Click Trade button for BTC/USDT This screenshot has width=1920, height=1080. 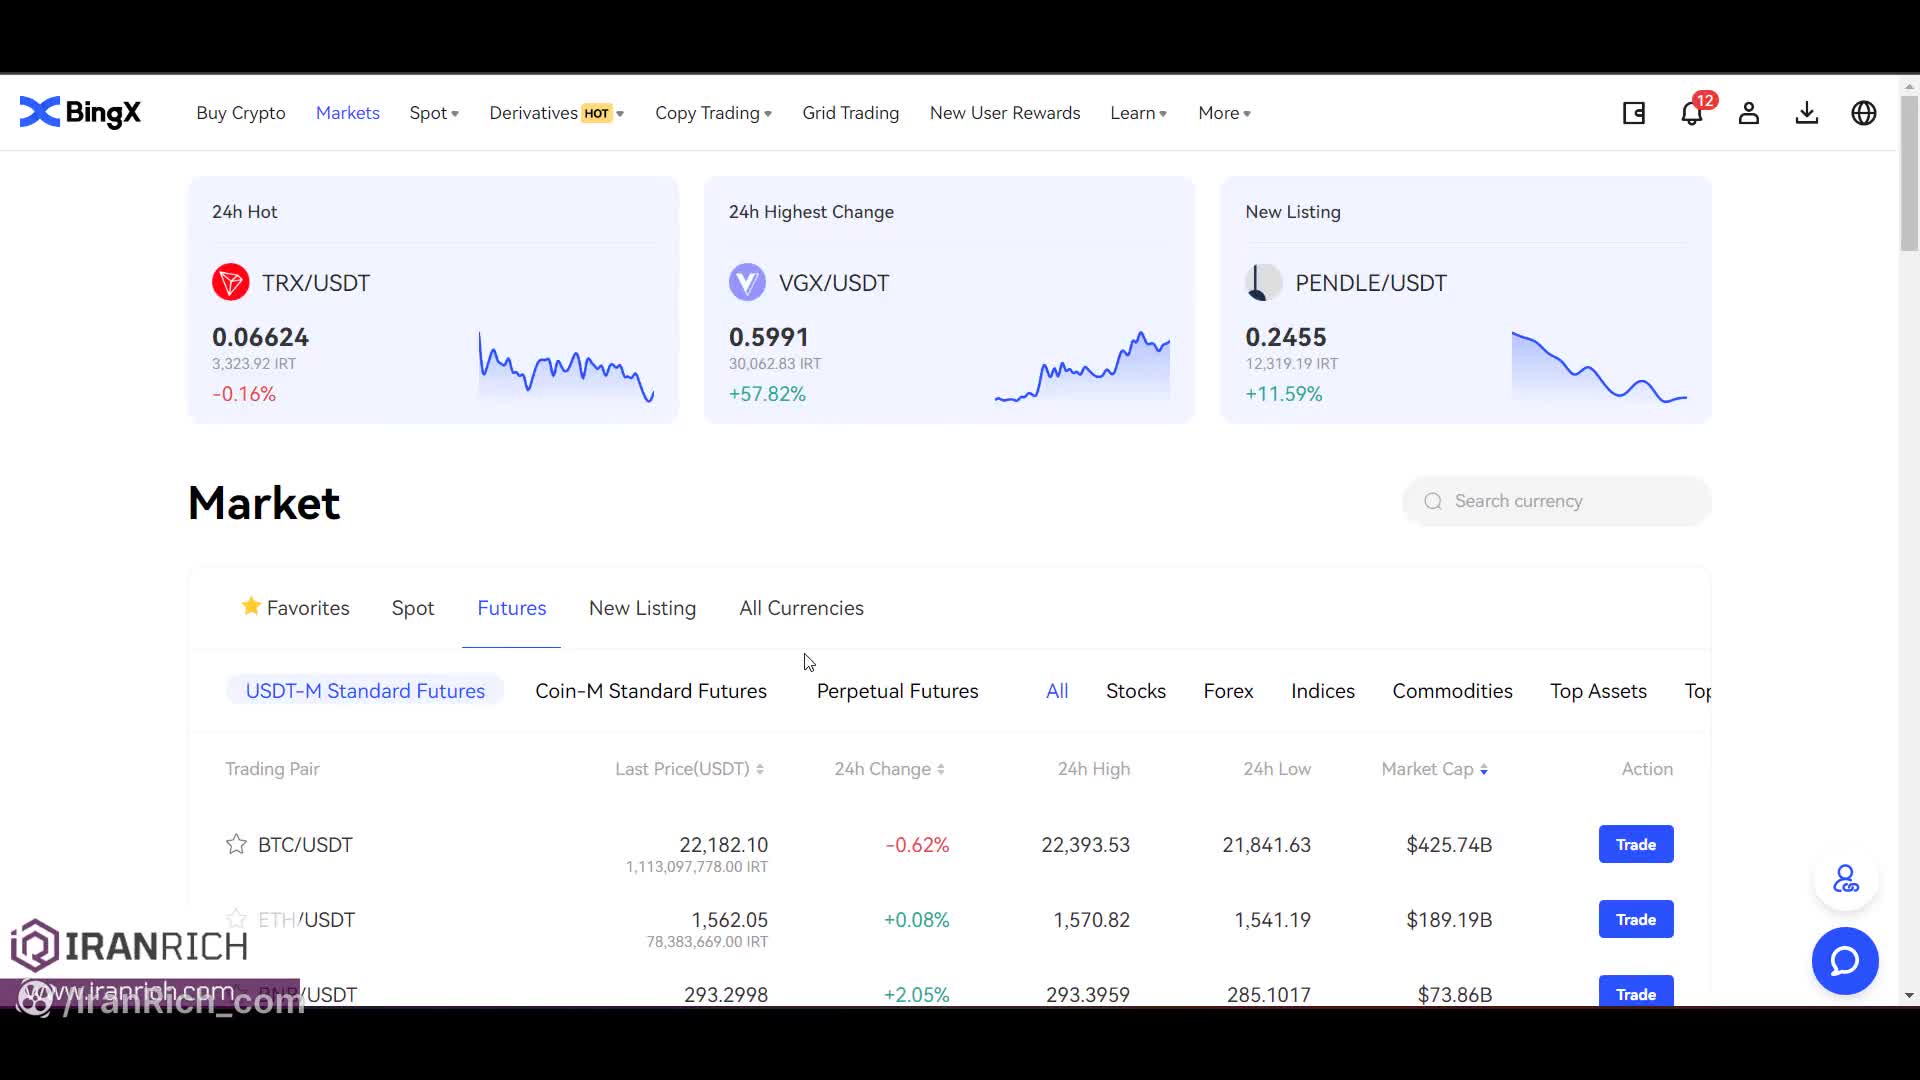(x=1635, y=845)
